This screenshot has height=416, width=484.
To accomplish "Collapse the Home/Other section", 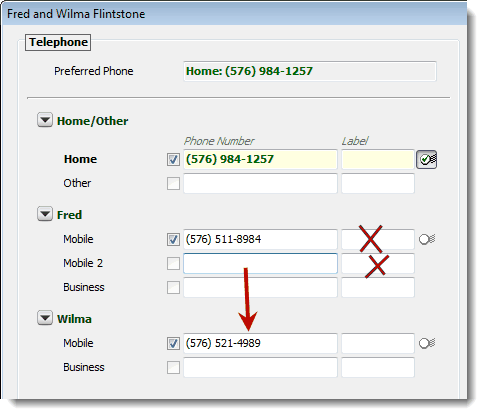I will (x=45, y=120).
